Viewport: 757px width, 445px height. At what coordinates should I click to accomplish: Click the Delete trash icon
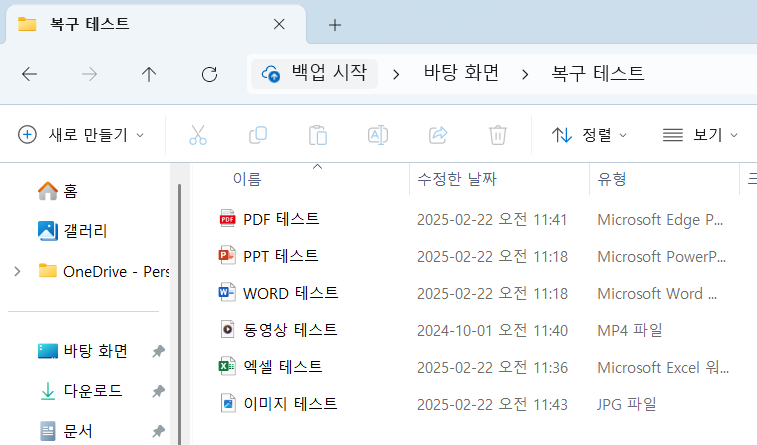pyautogui.click(x=498, y=135)
